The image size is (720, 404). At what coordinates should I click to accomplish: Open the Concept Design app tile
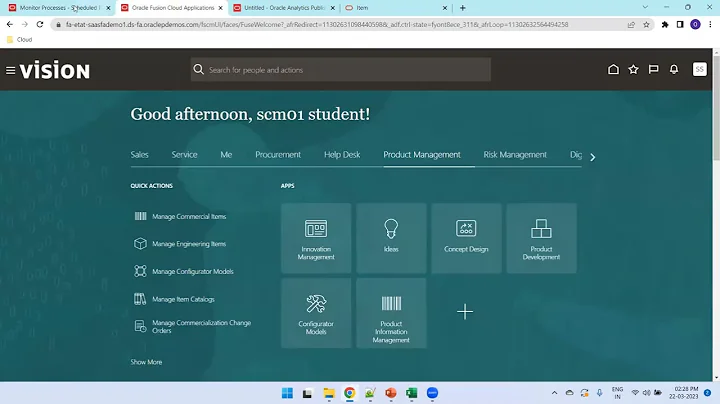tap(466, 238)
